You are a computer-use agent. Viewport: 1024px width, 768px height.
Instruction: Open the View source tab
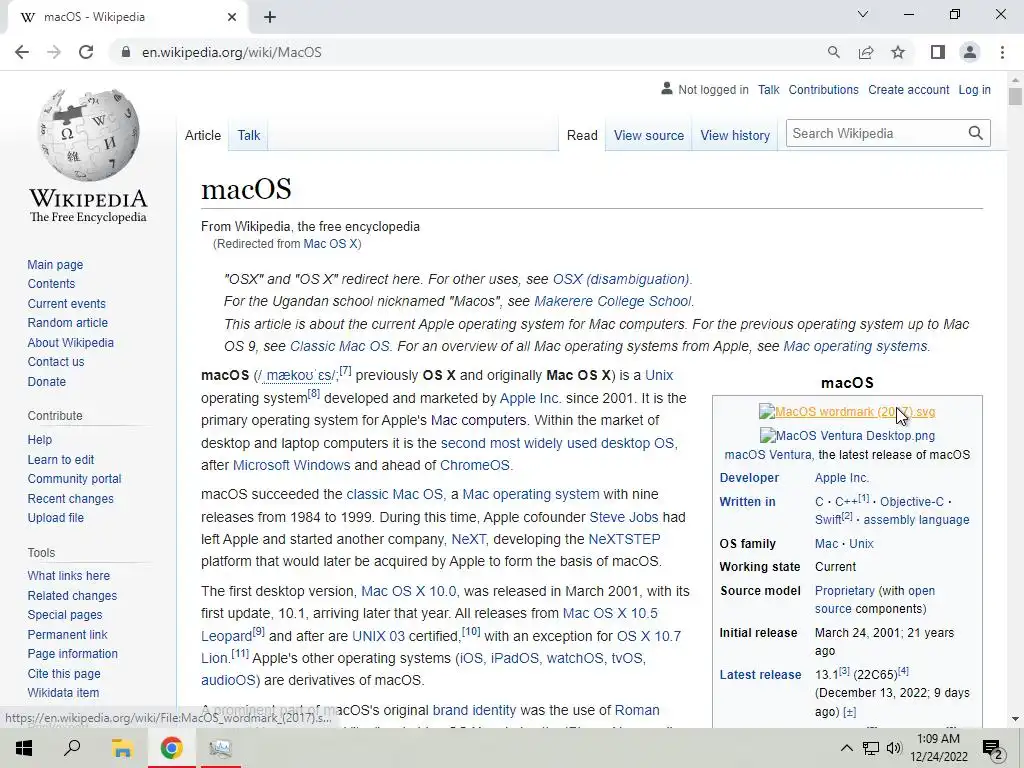[648, 135]
